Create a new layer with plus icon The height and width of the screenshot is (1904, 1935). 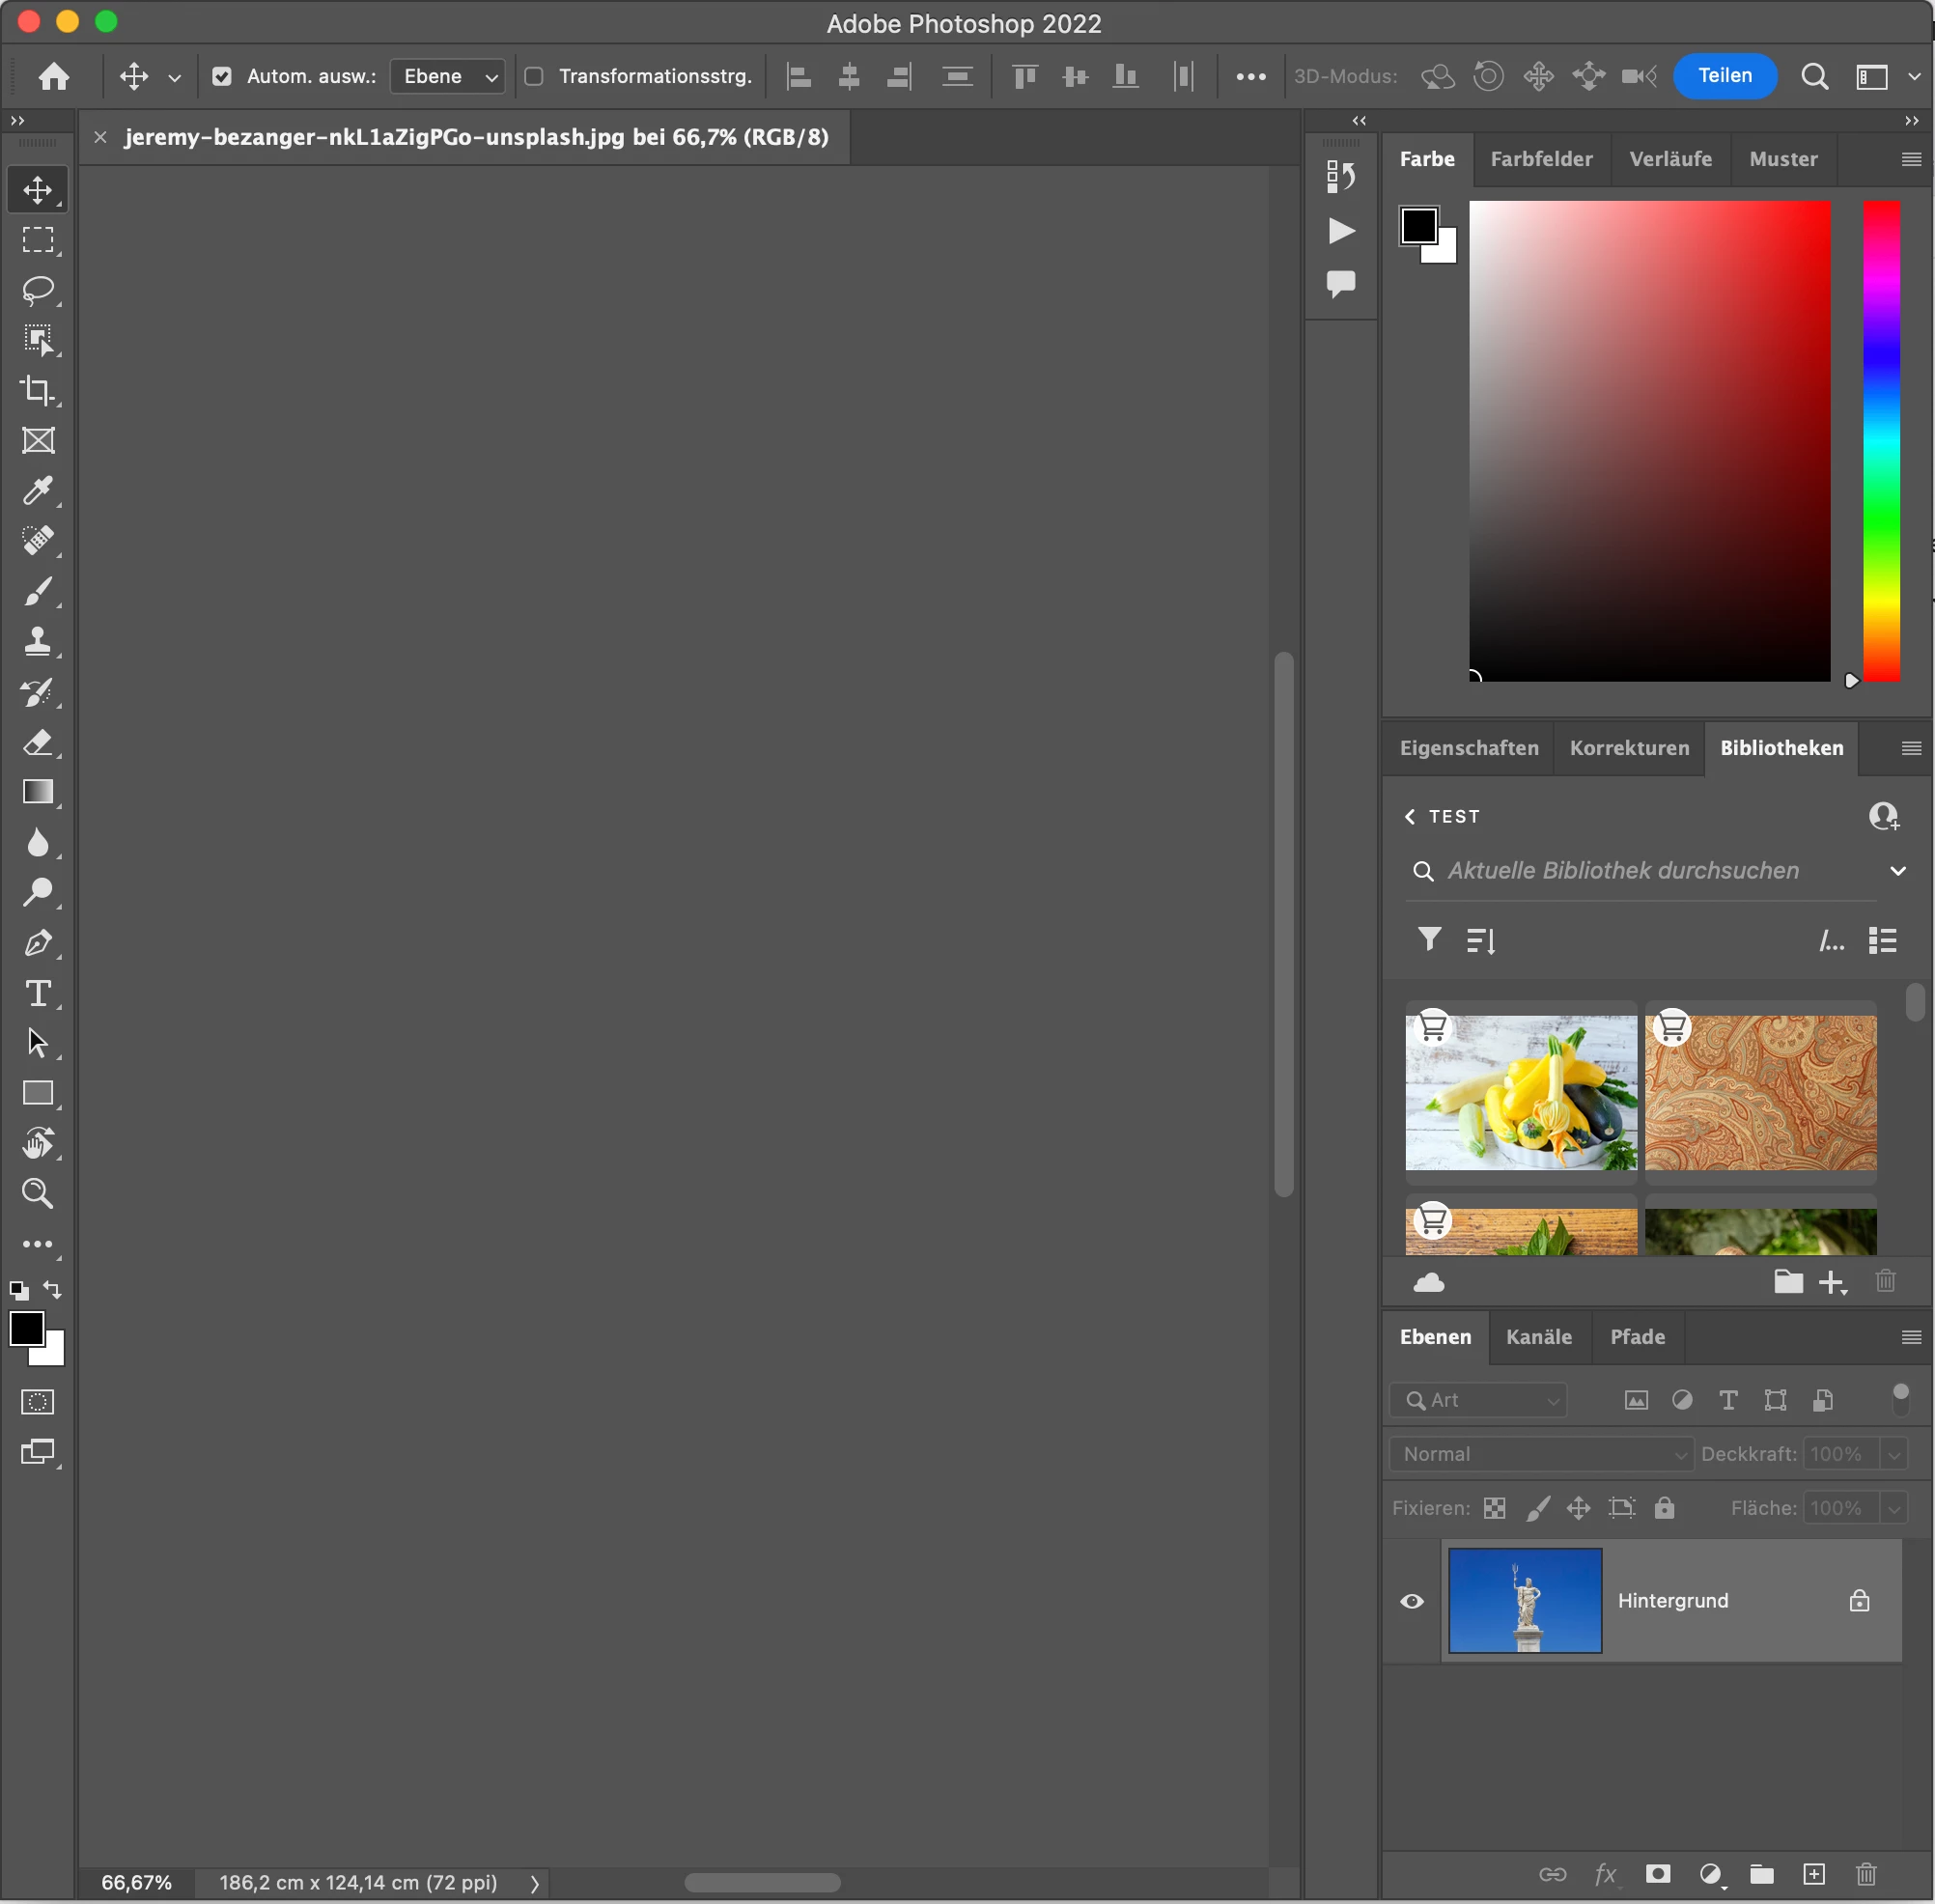click(1813, 1874)
